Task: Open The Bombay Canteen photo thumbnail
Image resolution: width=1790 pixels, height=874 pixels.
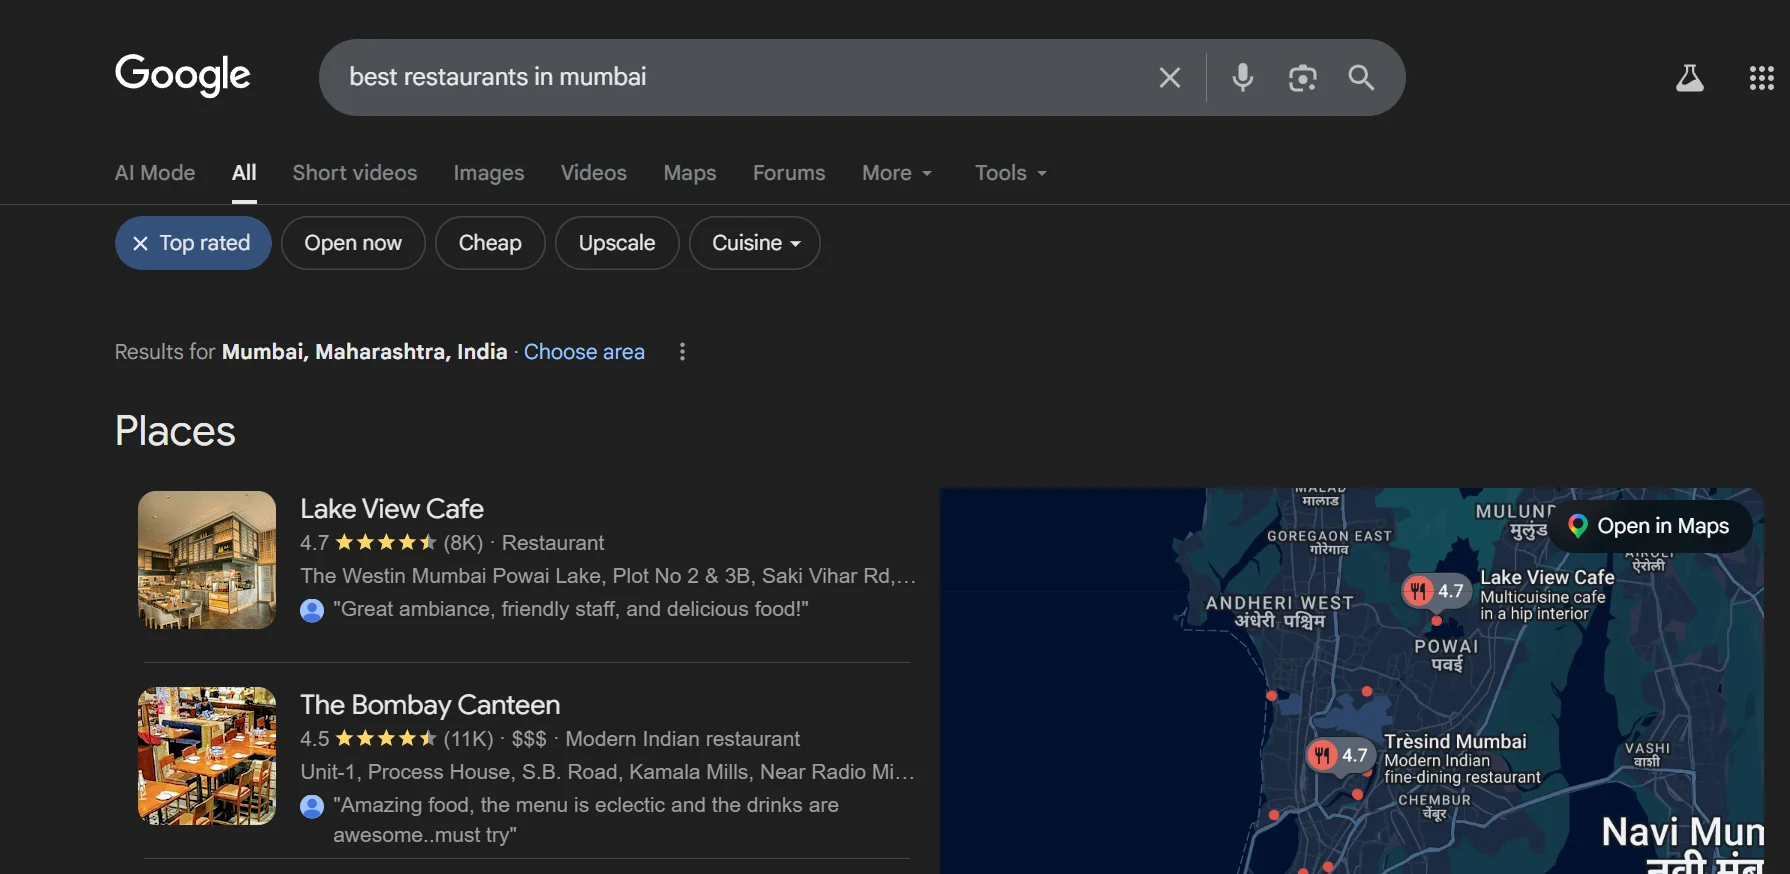Action: click(x=207, y=756)
